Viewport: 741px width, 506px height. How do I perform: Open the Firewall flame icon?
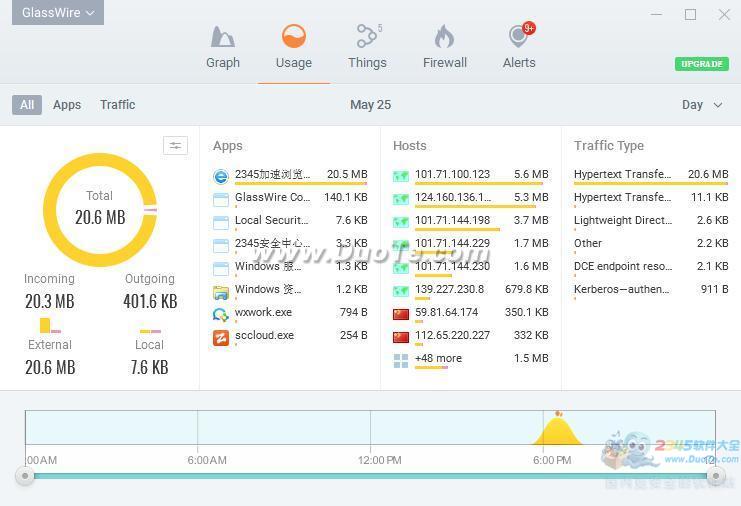click(444, 36)
